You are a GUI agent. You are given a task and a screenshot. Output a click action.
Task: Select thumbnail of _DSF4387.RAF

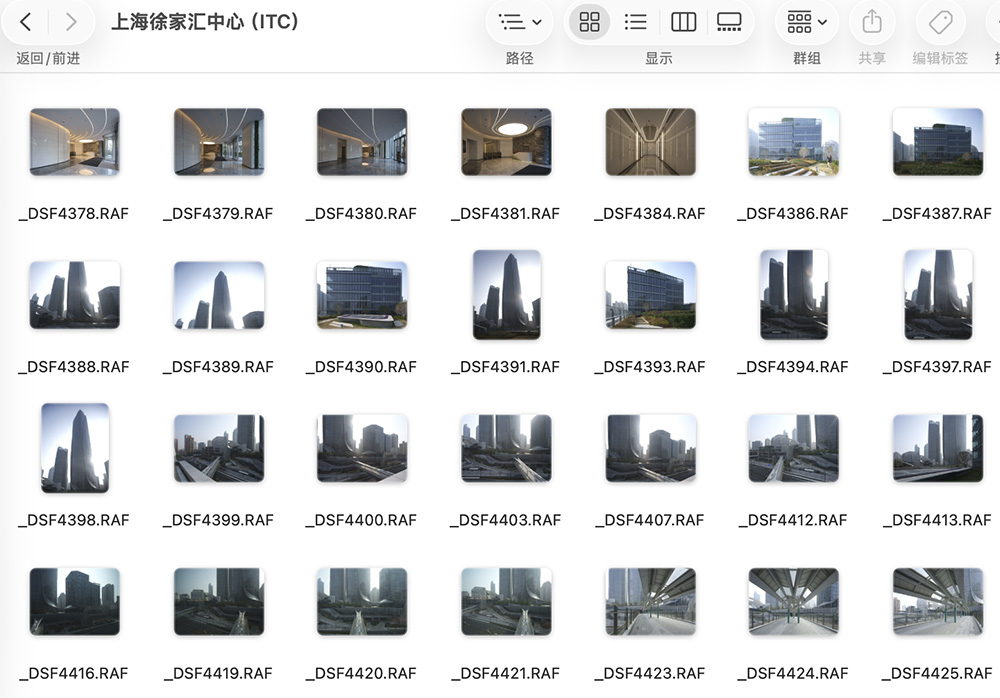[x=938, y=142]
